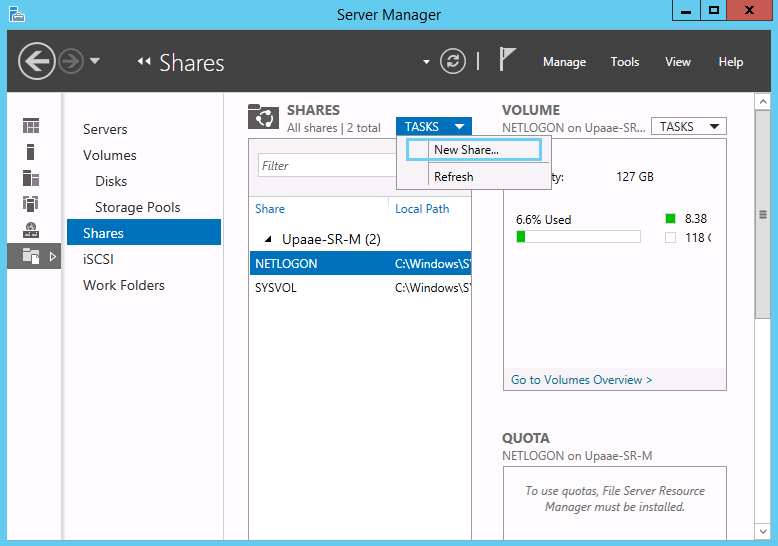The width and height of the screenshot is (778, 546).
Task: Select the Local Server sidebar icon
Action: pos(31,152)
